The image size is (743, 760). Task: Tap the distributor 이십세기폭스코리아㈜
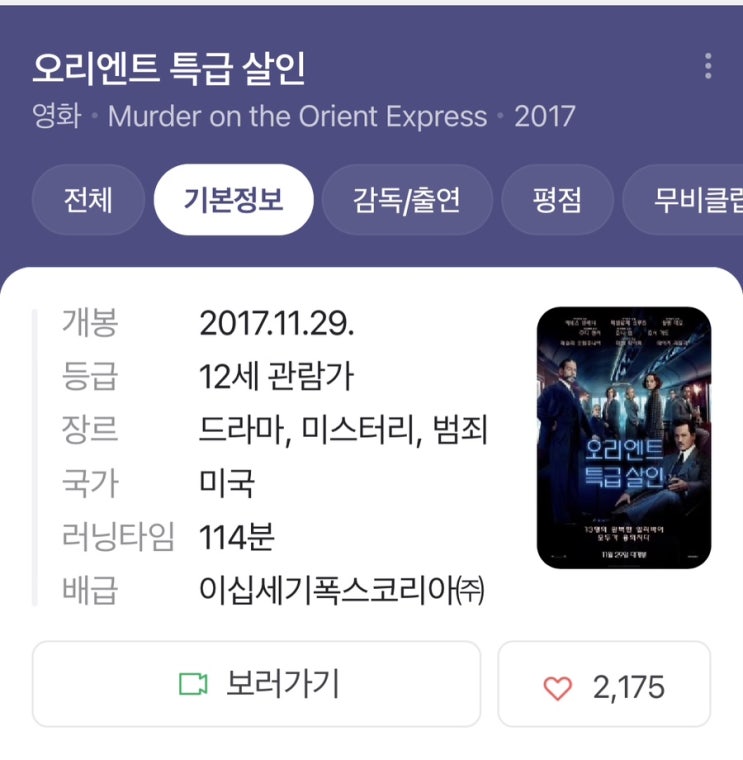click(342, 590)
